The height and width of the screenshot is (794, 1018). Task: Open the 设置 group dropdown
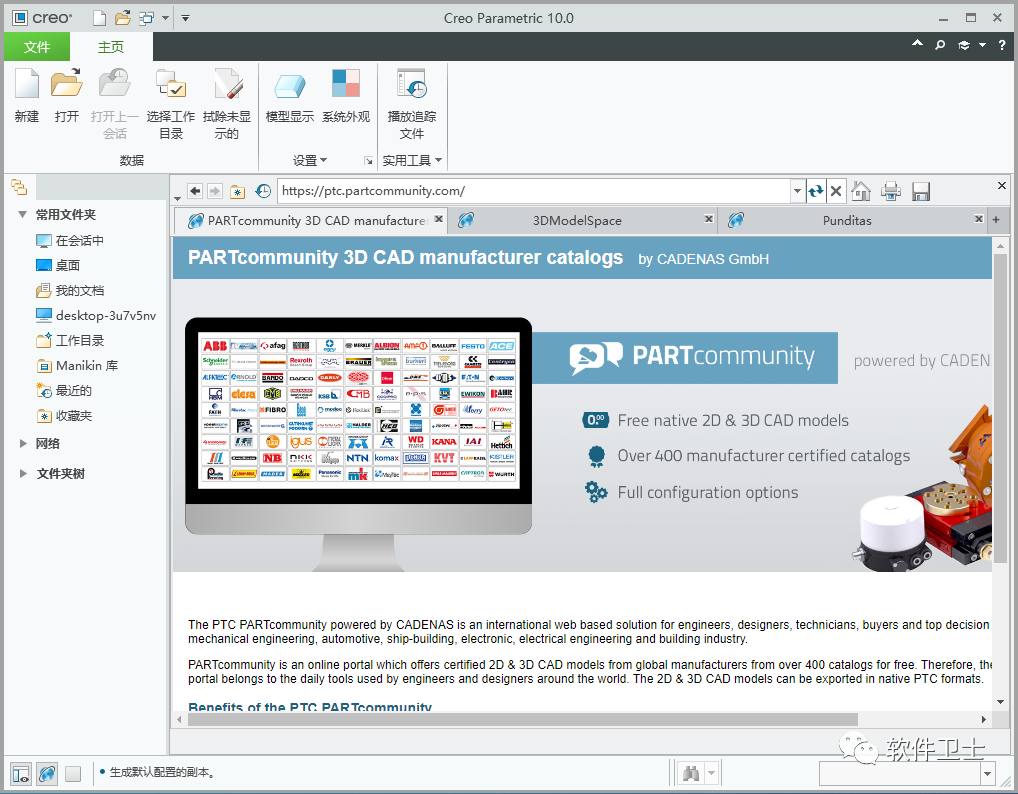310,160
